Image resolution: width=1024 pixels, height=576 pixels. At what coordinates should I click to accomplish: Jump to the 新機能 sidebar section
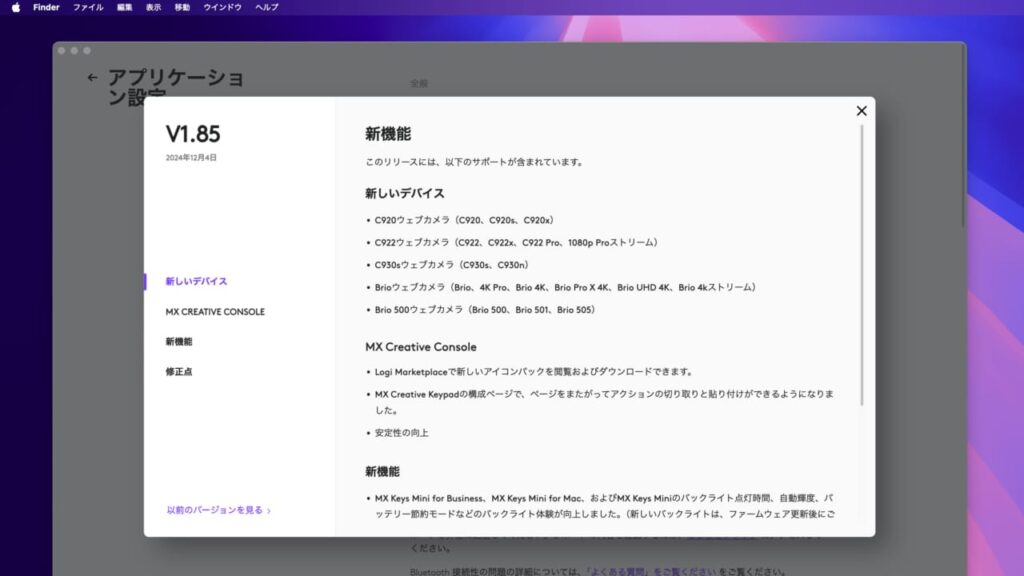pos(178,340)
